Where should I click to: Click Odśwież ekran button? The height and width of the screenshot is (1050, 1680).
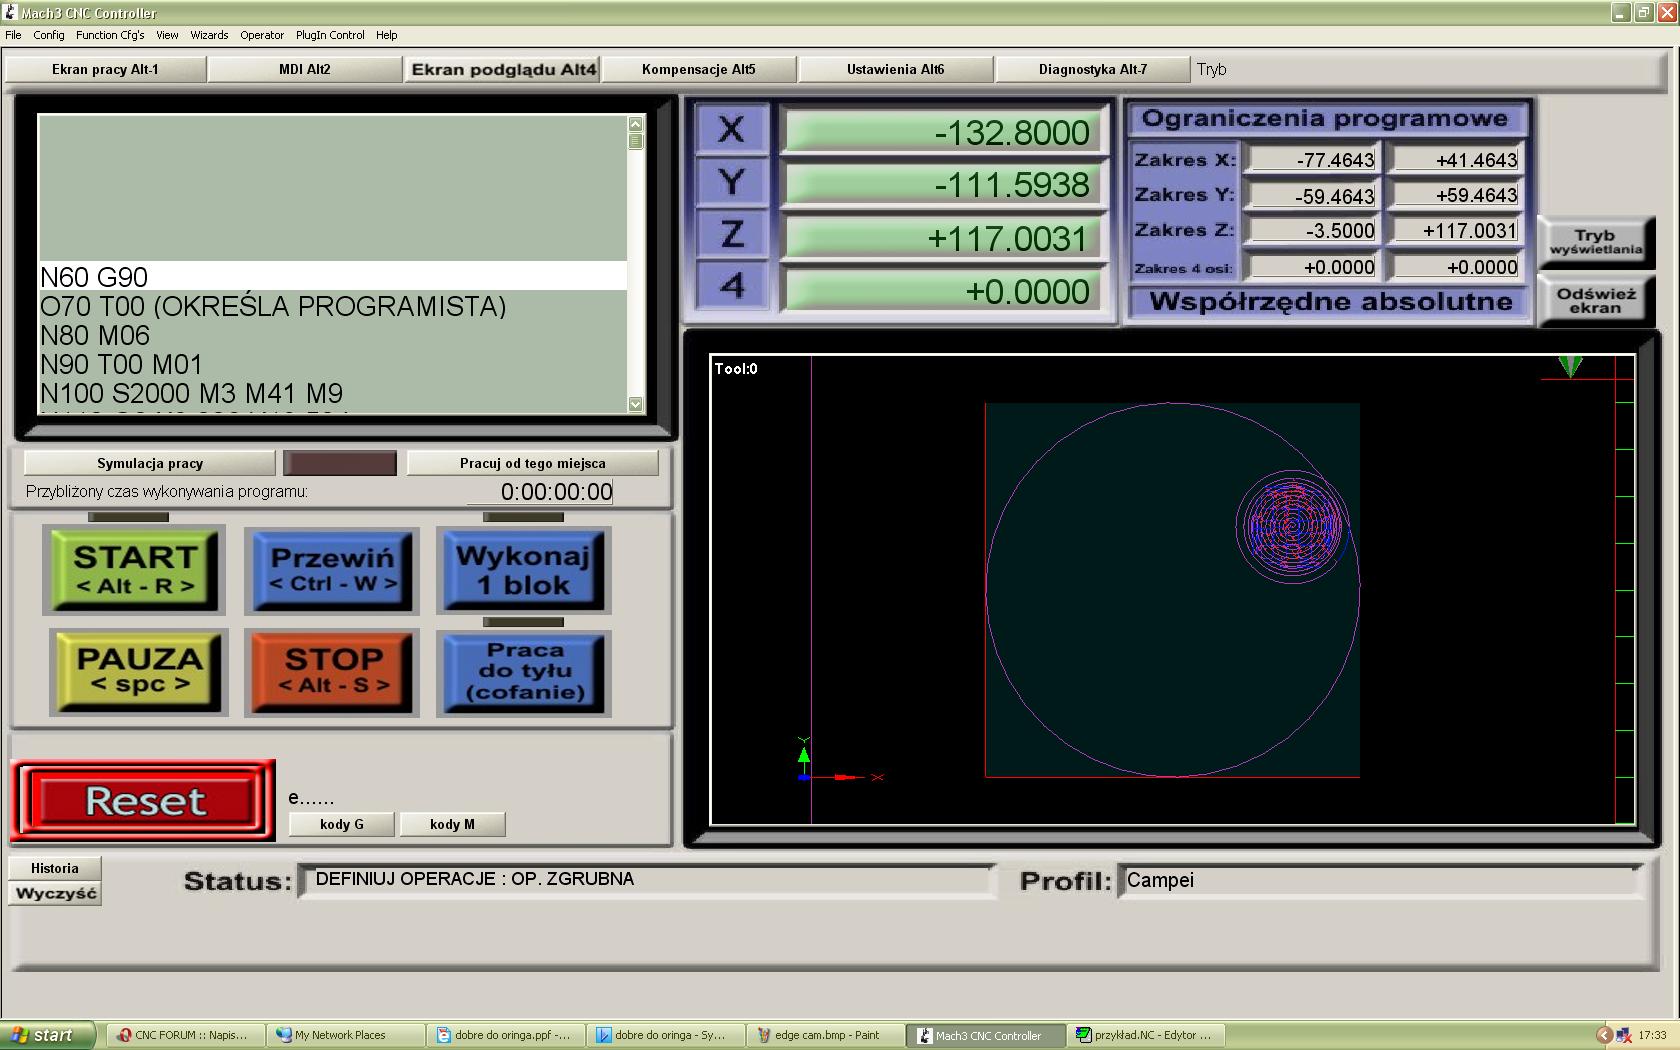coord(1595,300)
